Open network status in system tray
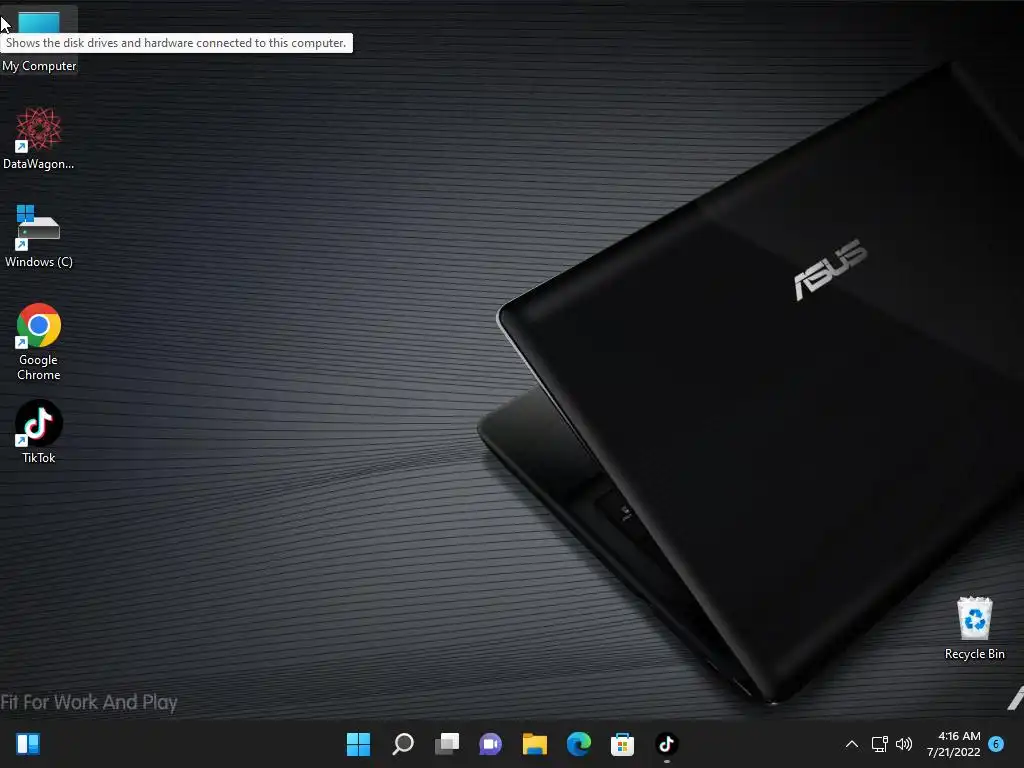The width and height of the screenshot is (1024, 768). pos(879,744)
